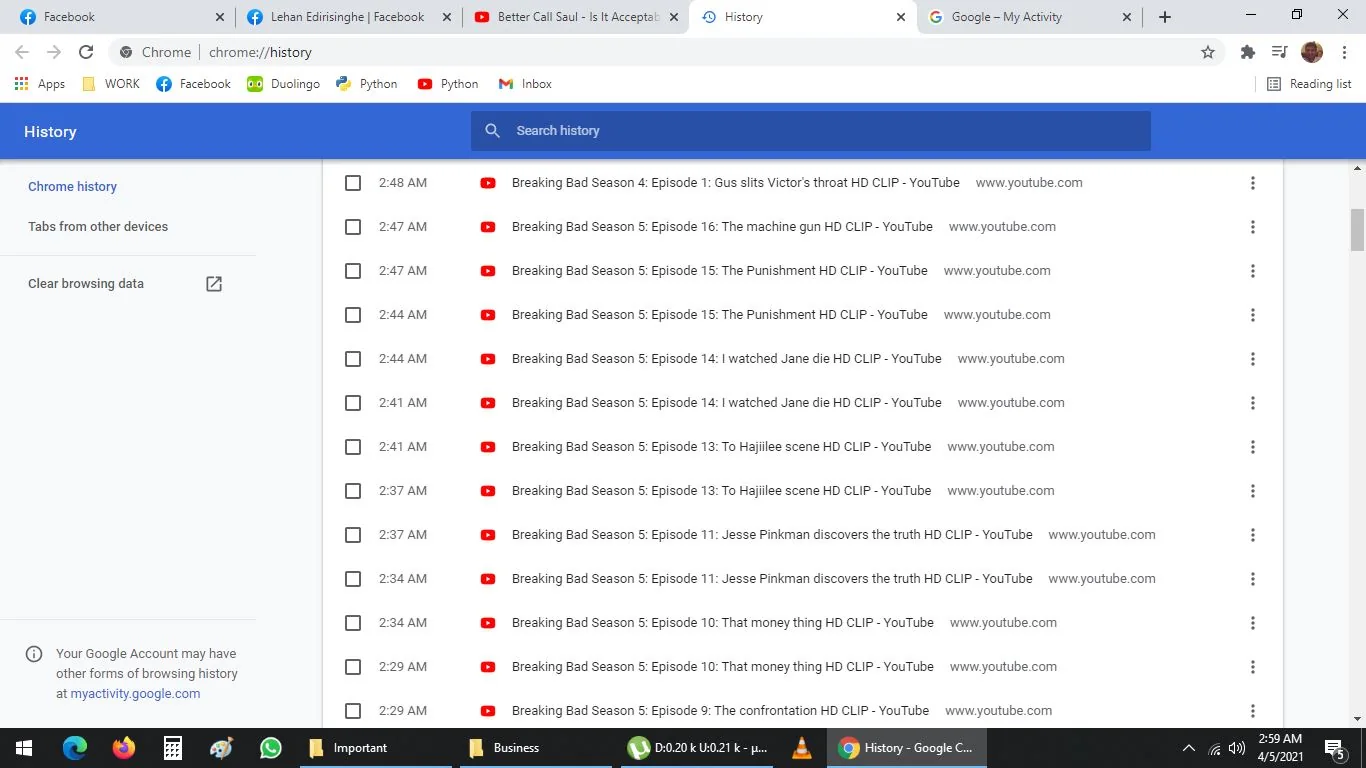The height and width of the screenshot is (768, 1366).
Task: Open the WORK bookmarks folder
Action: pos(111,84)
